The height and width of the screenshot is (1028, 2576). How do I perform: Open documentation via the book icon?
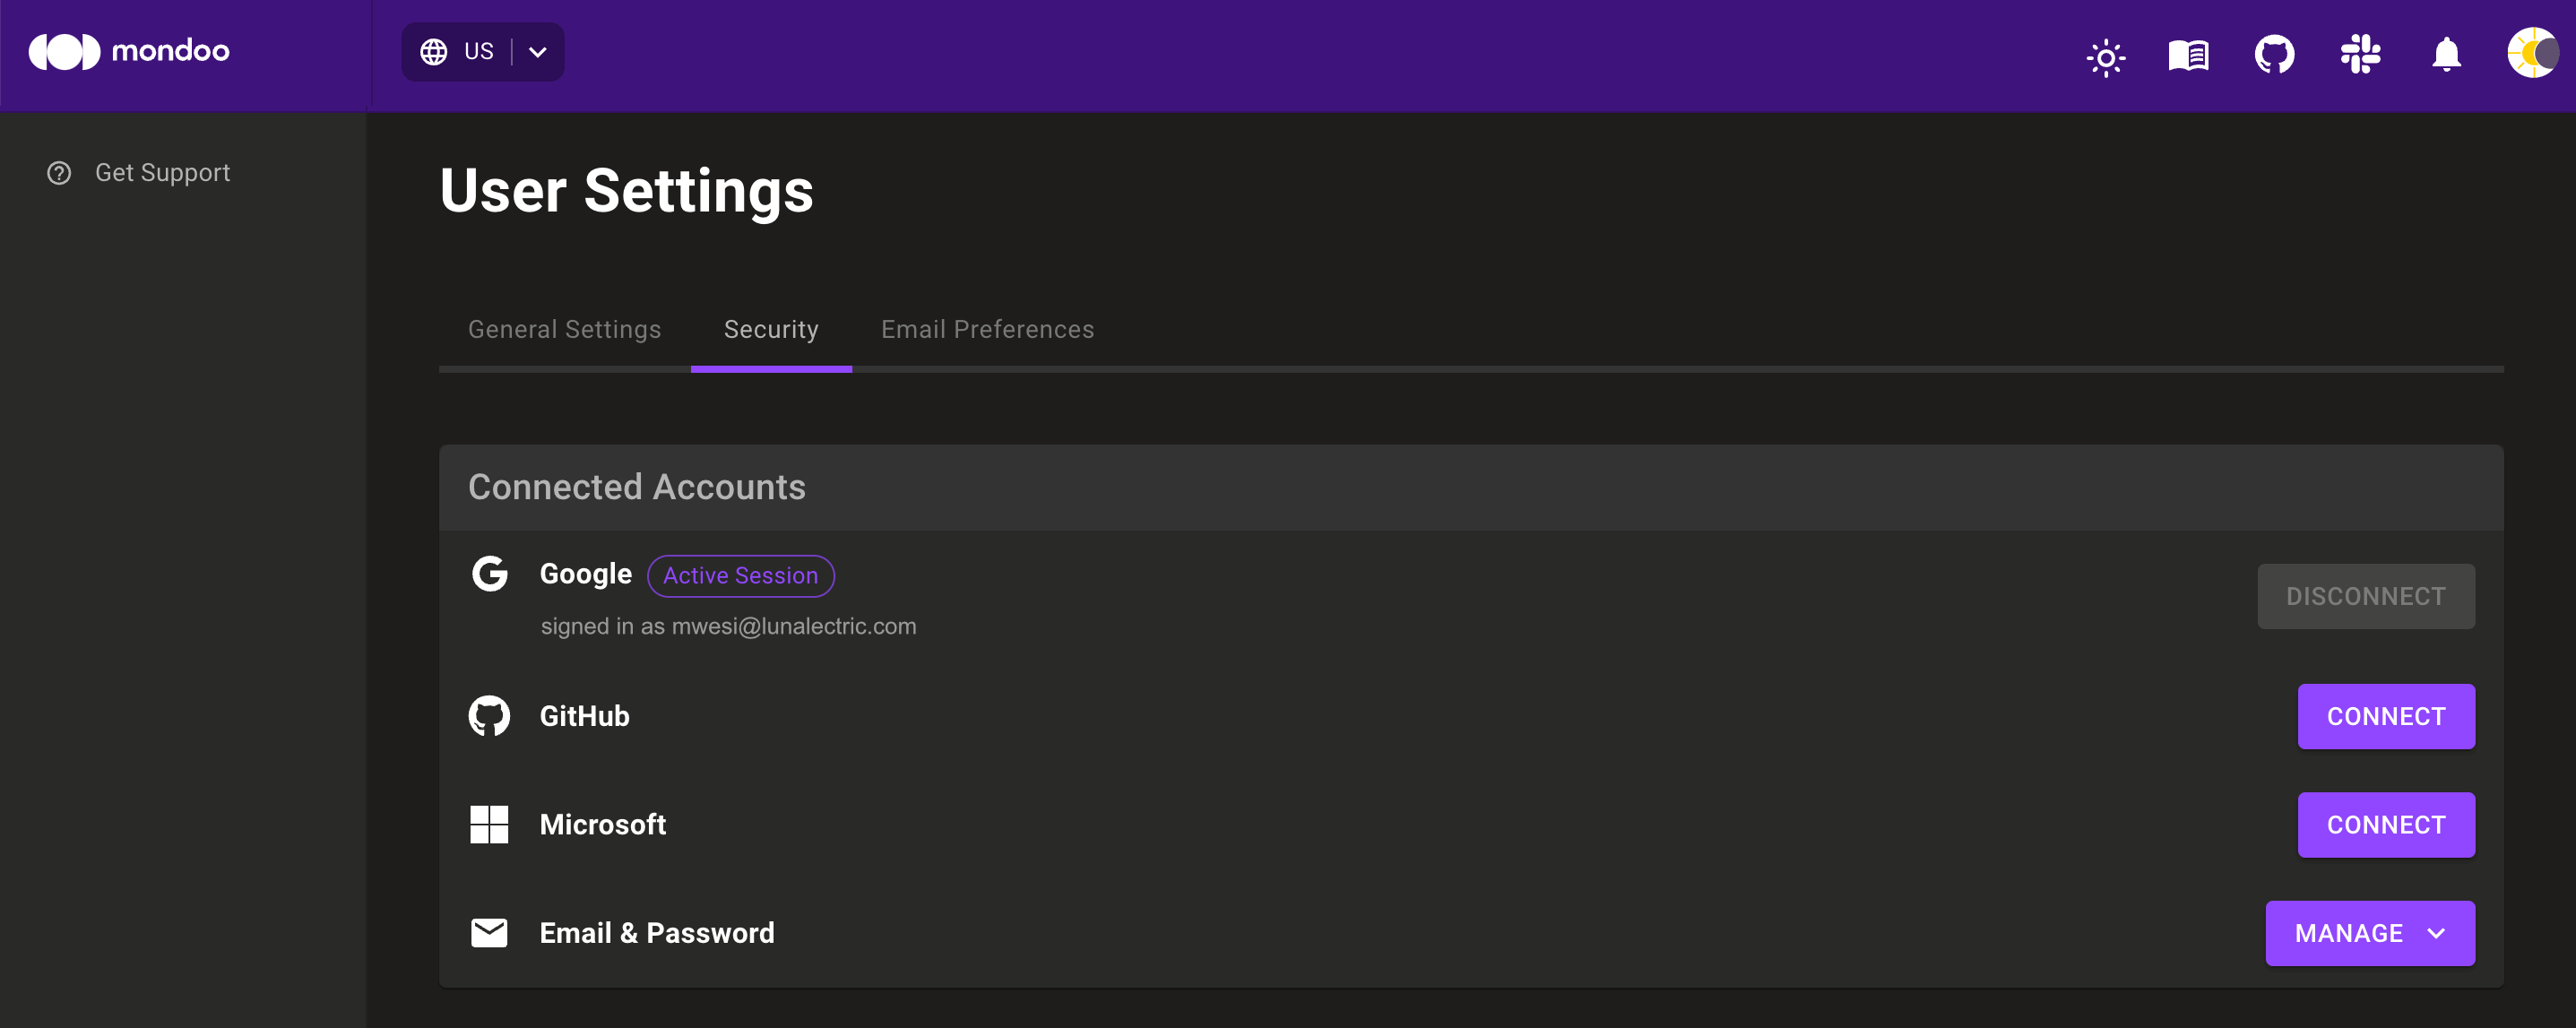(2188, 55)
